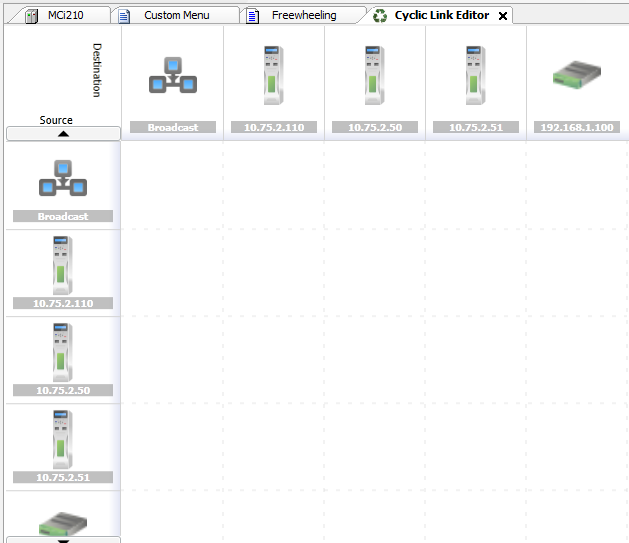This screenshot has height=543, width=629.
Task: Click the Broadcast label in destination header
Action: [173, 127]
